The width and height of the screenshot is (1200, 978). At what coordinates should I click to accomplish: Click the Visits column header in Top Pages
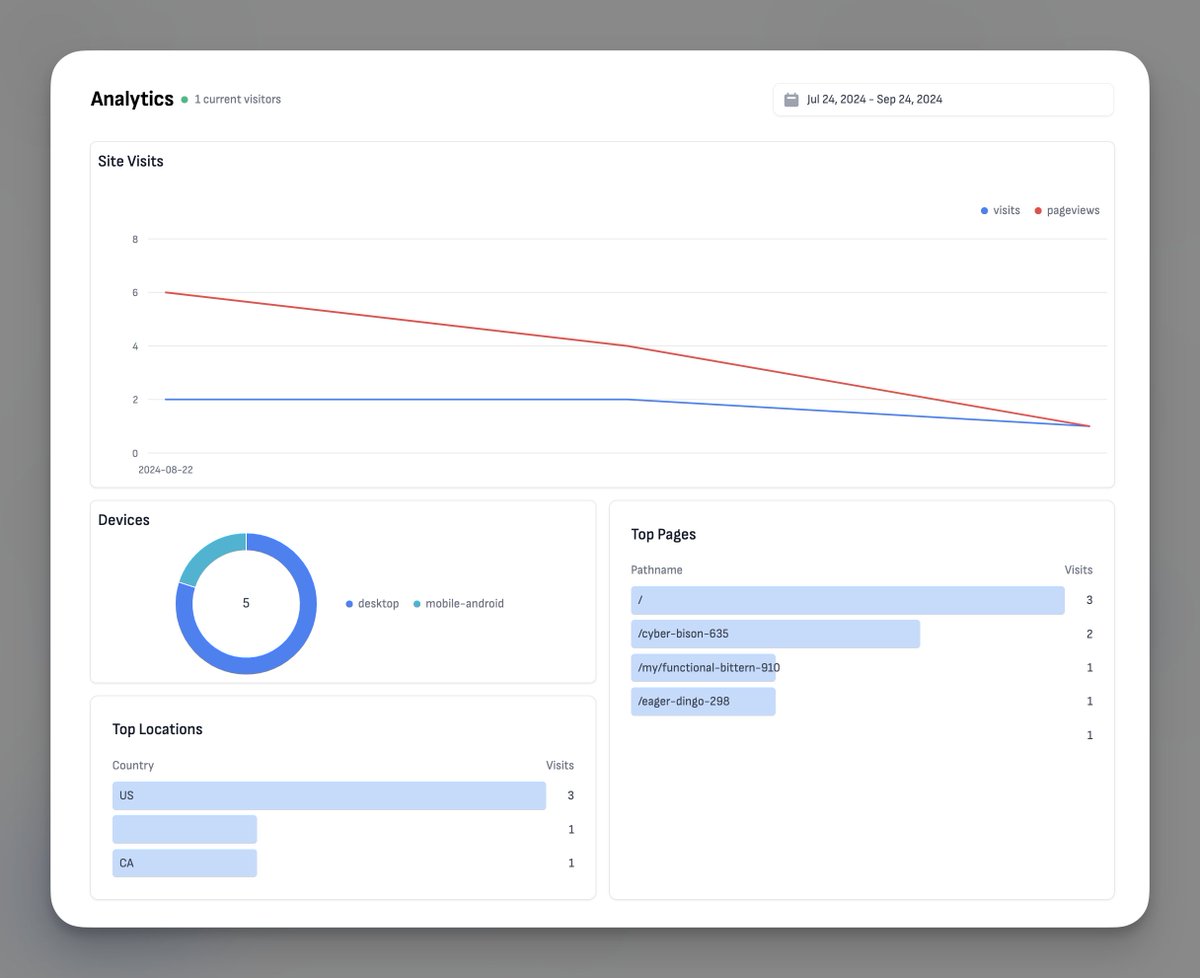(1078, 570)
